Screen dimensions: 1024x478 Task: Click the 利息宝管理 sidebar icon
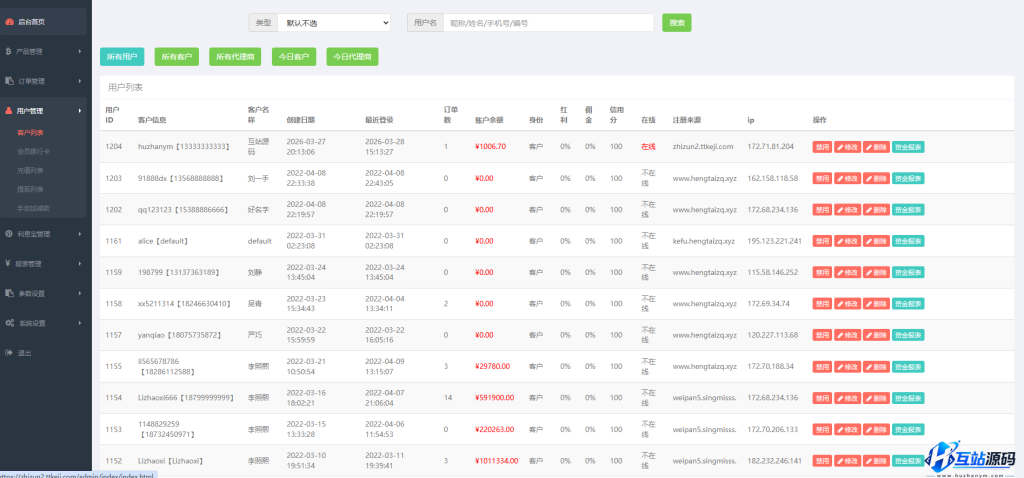(x=9, y=233)
